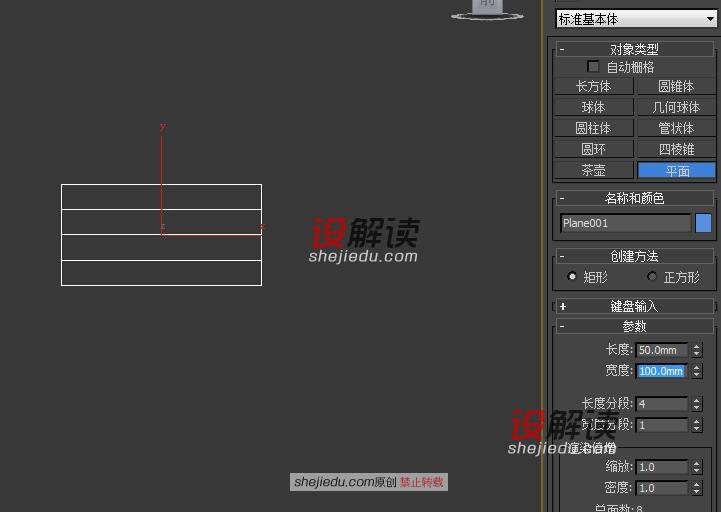Expand the 键盘输入 rollout
This screenshot has height=512, width=721.
pos(635,306)
